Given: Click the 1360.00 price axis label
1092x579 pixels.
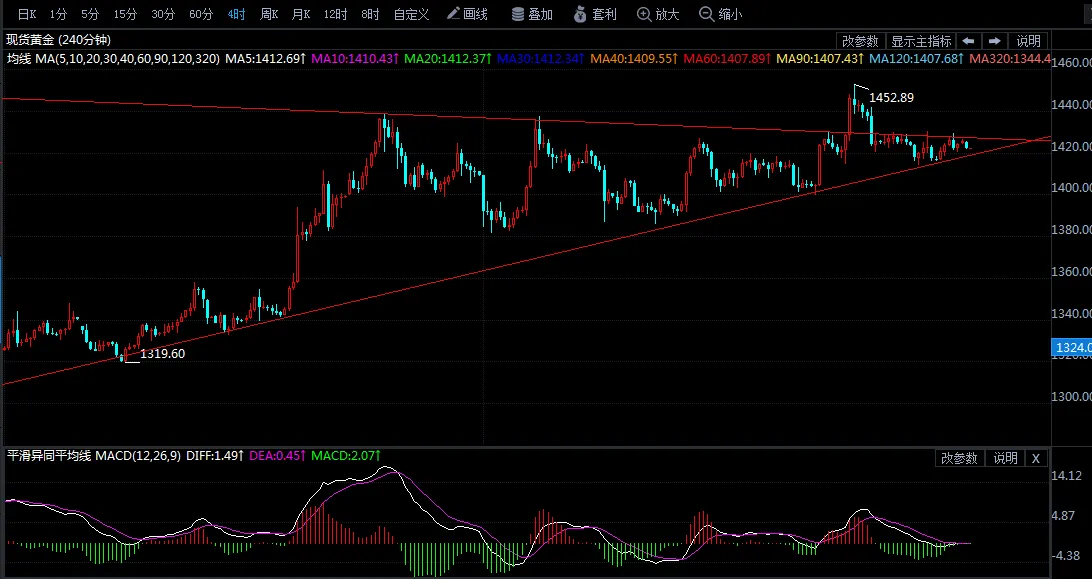Looking at the screenshot, I should pyautogui.click(x=1073, y=271).
